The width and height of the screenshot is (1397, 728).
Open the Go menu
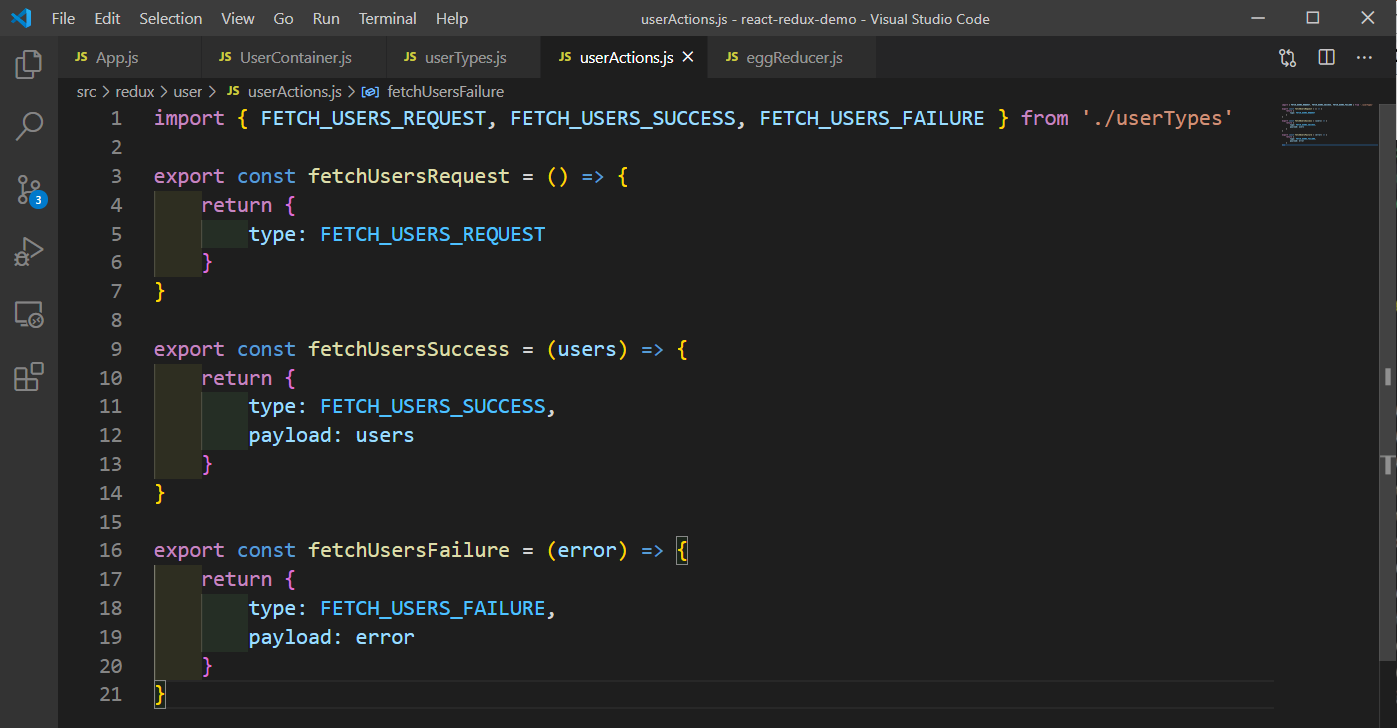point(283,18)
